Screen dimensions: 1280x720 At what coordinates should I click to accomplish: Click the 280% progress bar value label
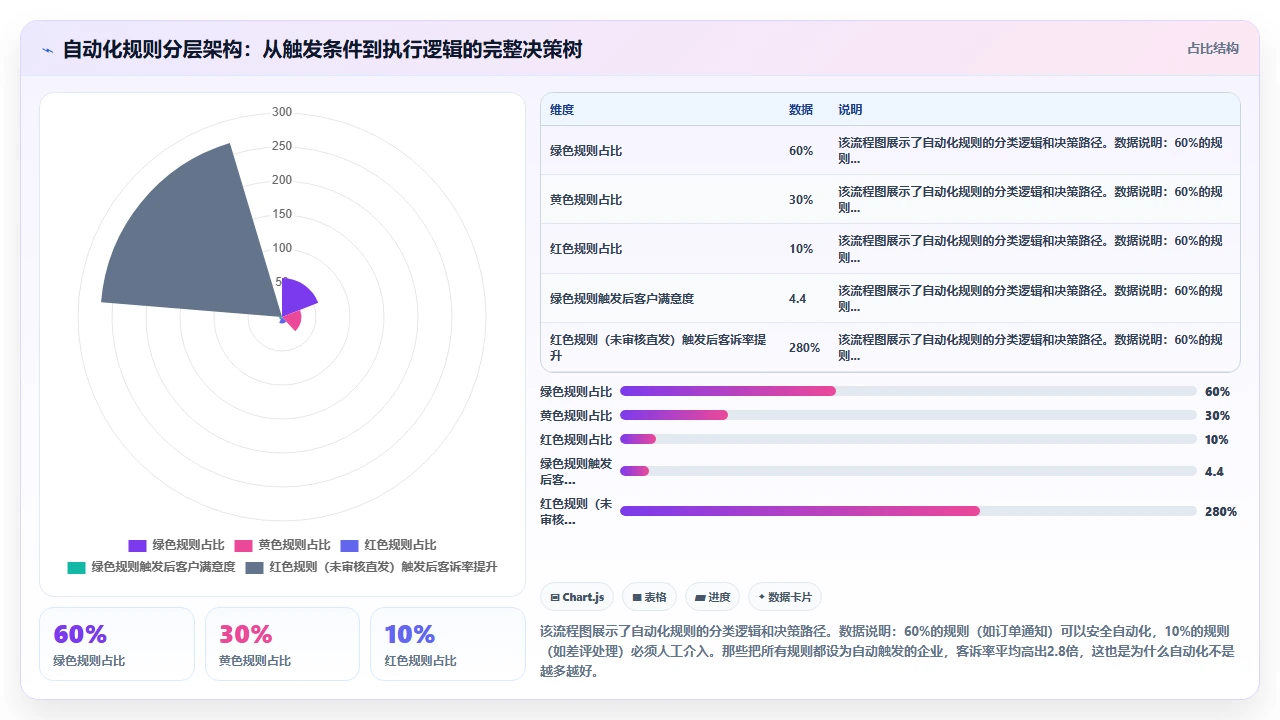click(x=1221, y=511)
